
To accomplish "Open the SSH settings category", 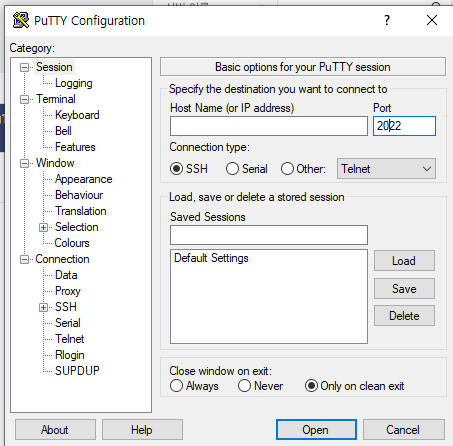I will pyautogui.click(x=66, y=307).
